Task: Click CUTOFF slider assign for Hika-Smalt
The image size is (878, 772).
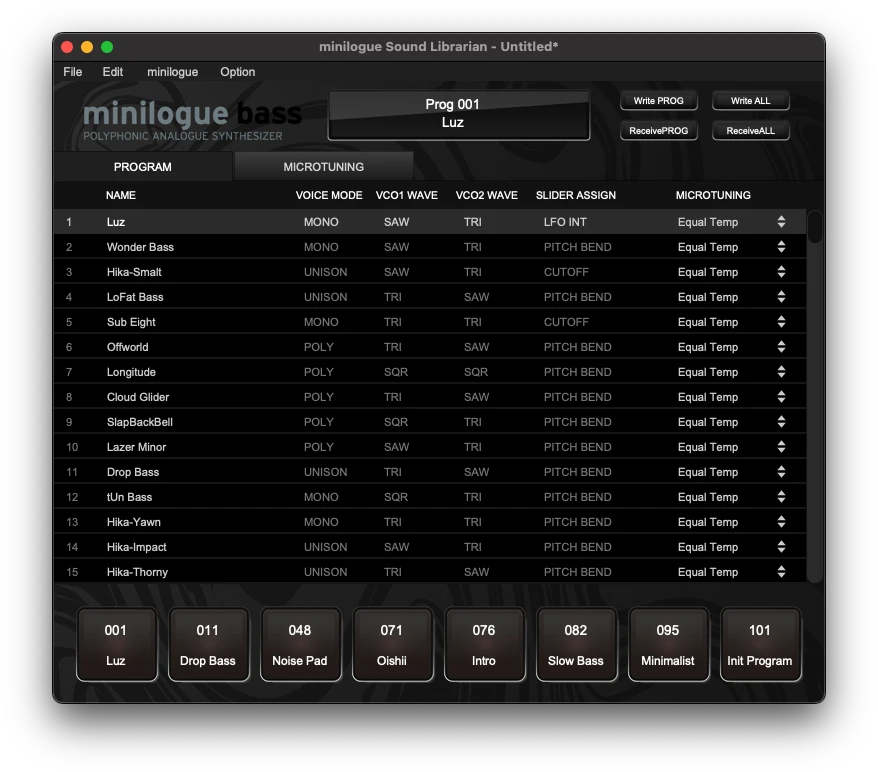Action: (566, 272)
